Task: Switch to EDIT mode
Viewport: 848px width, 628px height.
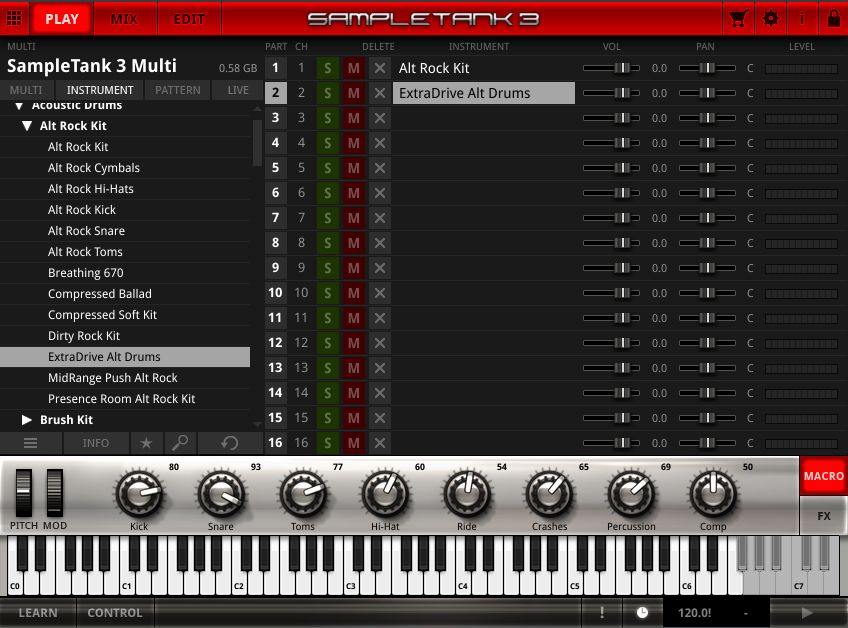Action: coord(189,19)
